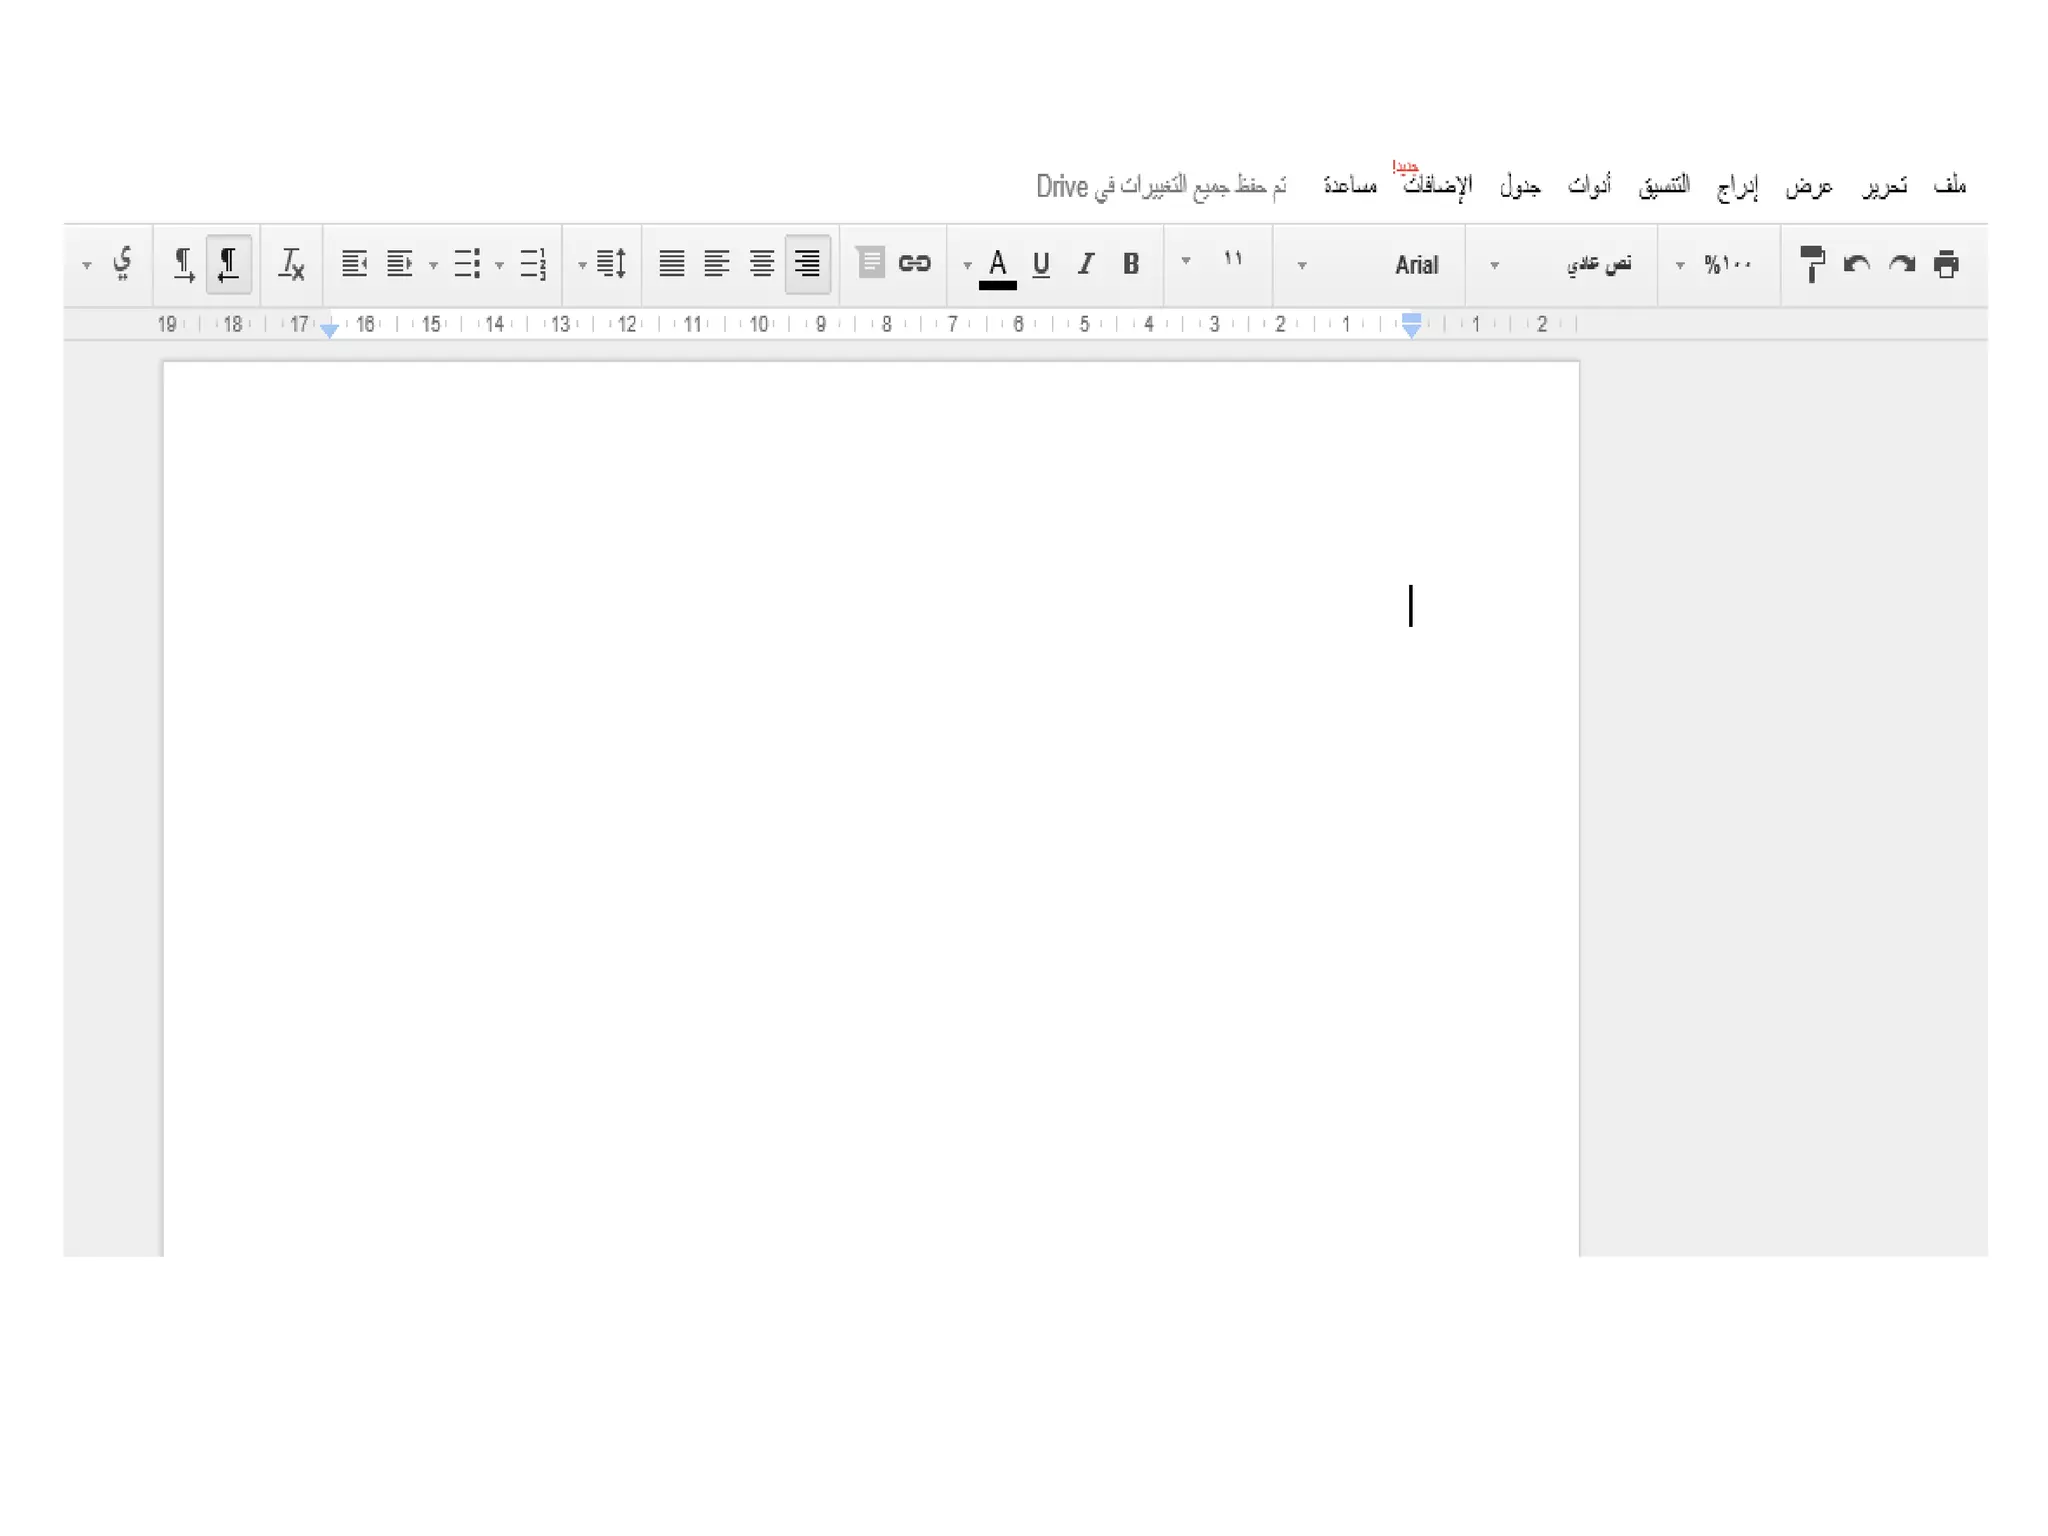Expand the line spacing dropdown
Viewport: 2048px width, 1536px height.
point(603,264)
